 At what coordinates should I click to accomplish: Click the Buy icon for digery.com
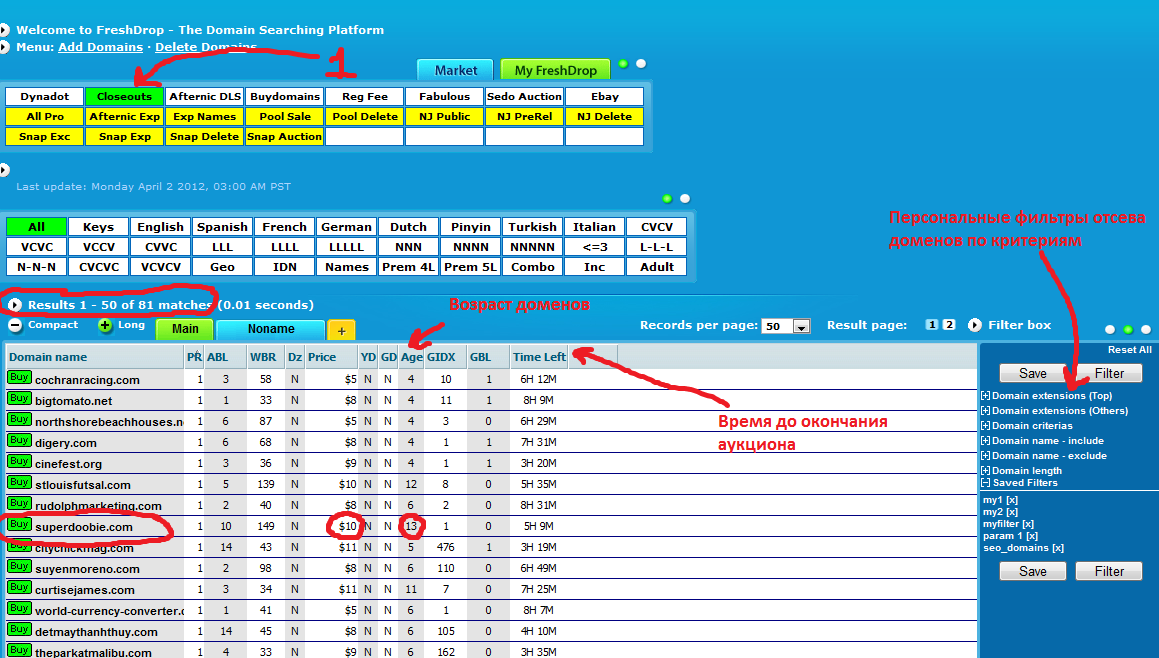tap(19, 441)
